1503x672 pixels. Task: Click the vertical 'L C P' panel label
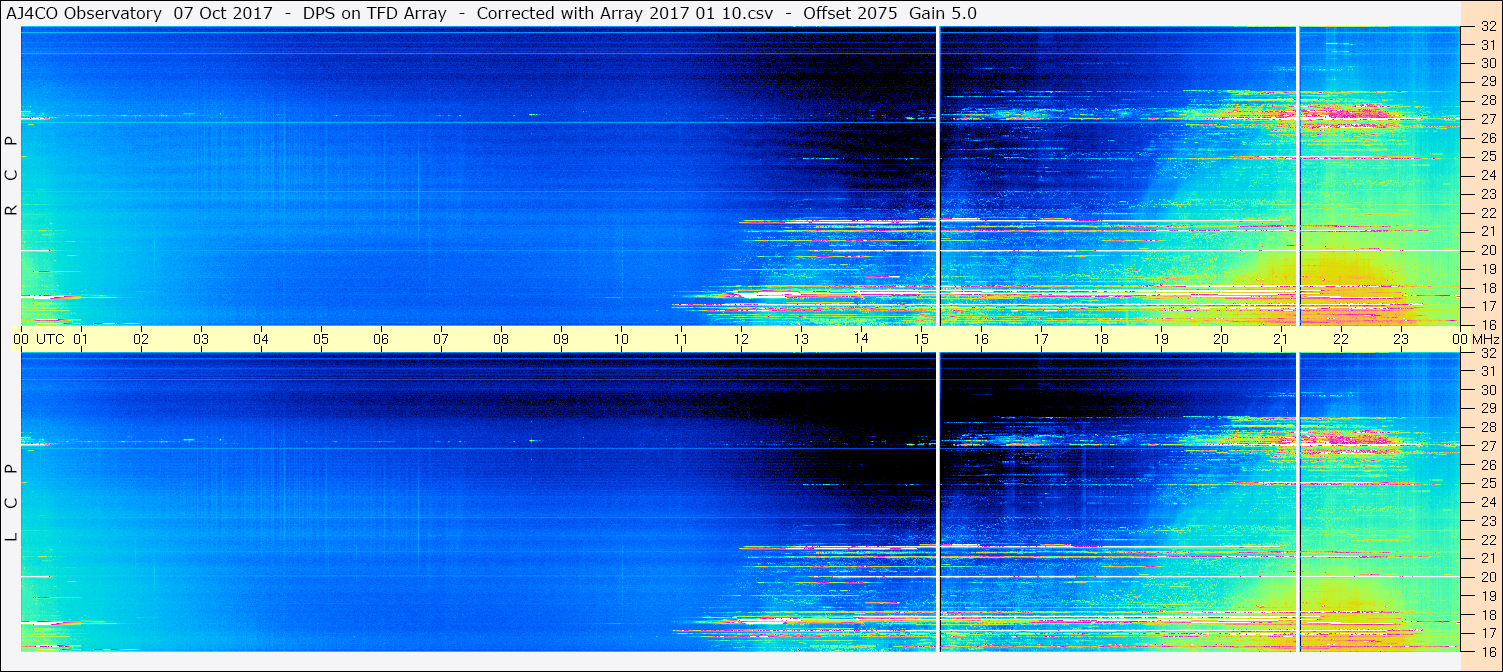(12, 502)
